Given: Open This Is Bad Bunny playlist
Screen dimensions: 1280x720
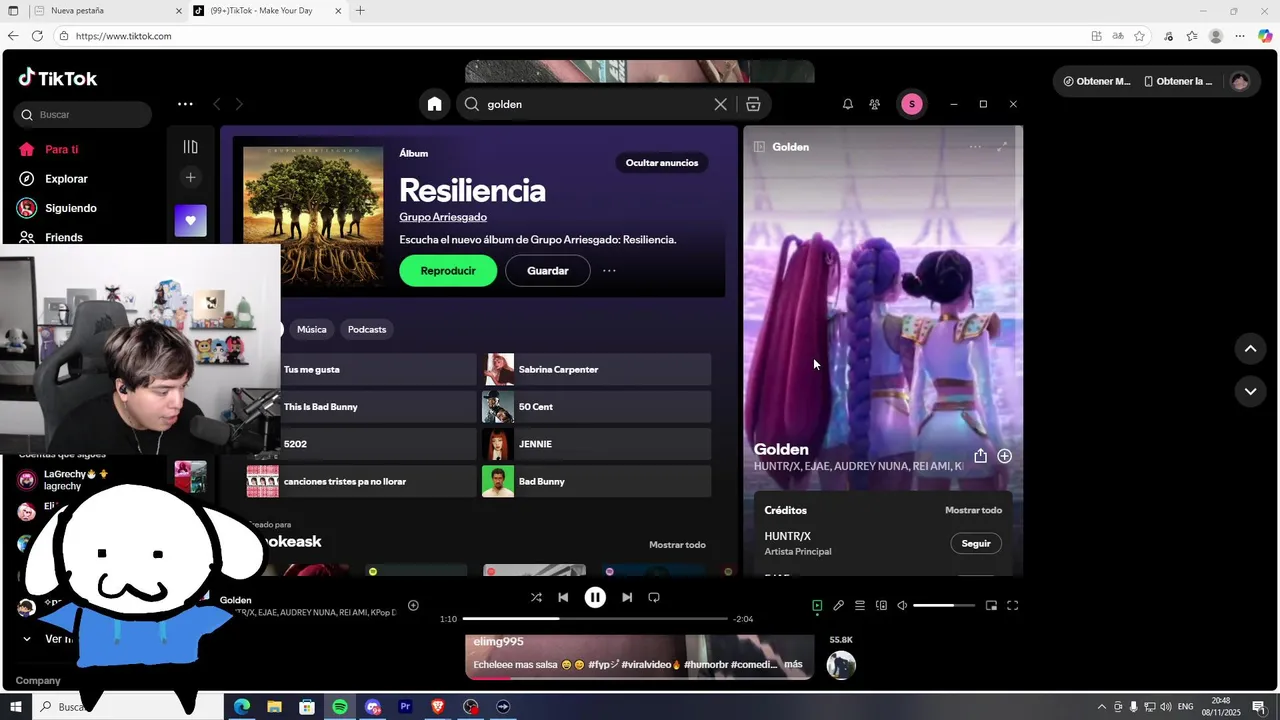Looking at the screenshot, I should coord(362,407).
